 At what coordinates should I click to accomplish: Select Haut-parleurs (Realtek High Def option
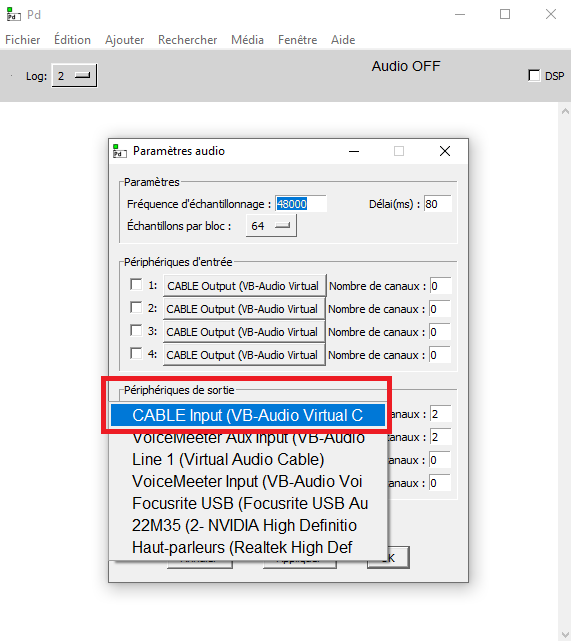[x=248, y=548]
